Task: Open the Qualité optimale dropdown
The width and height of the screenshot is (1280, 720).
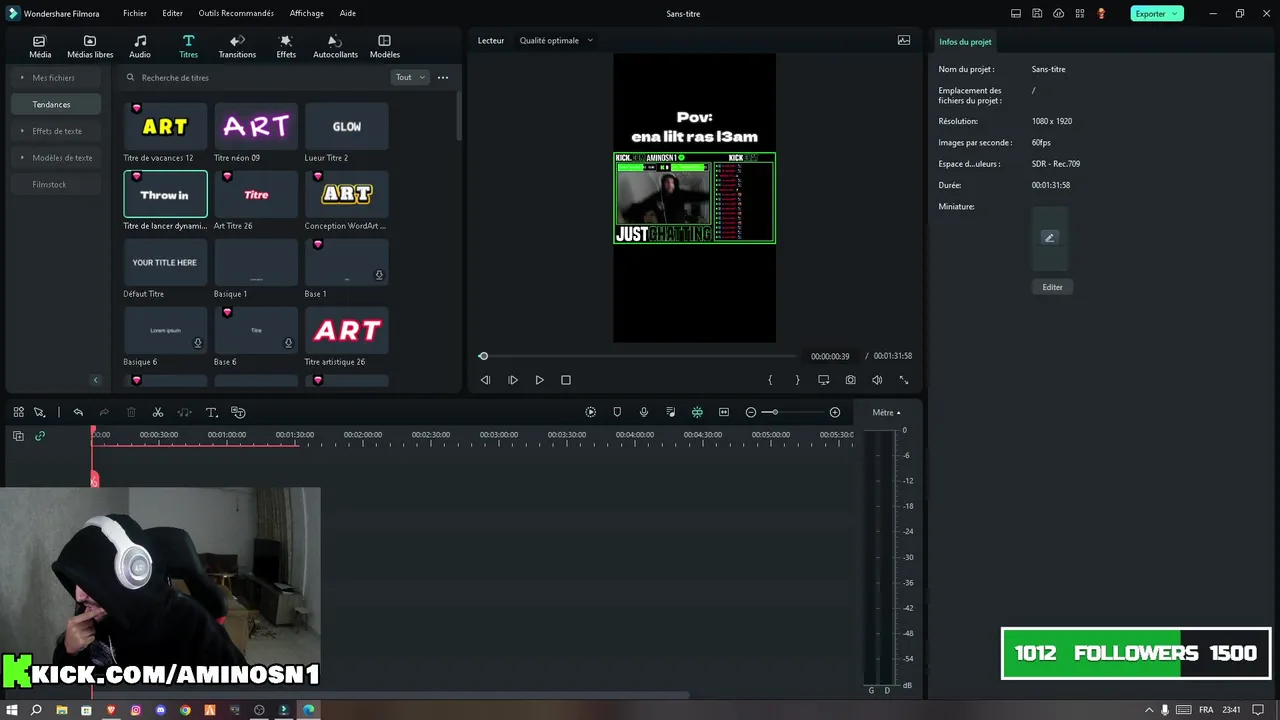Action: coord(556,40)
